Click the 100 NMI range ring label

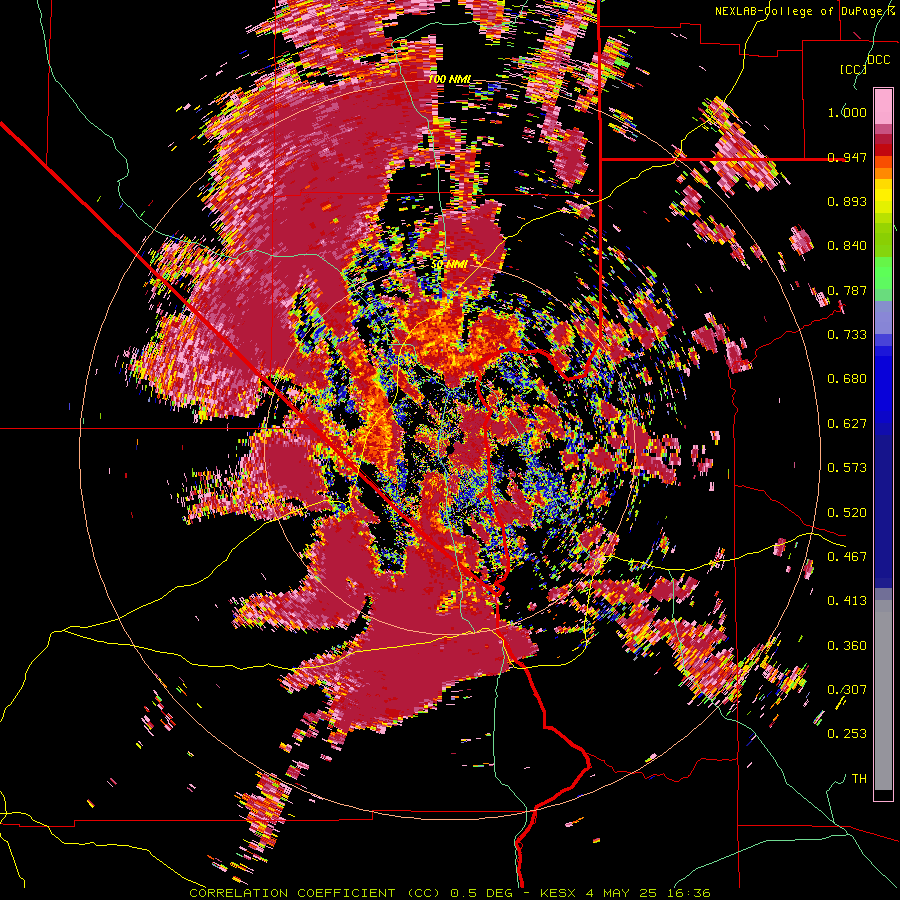click(449, 79)
